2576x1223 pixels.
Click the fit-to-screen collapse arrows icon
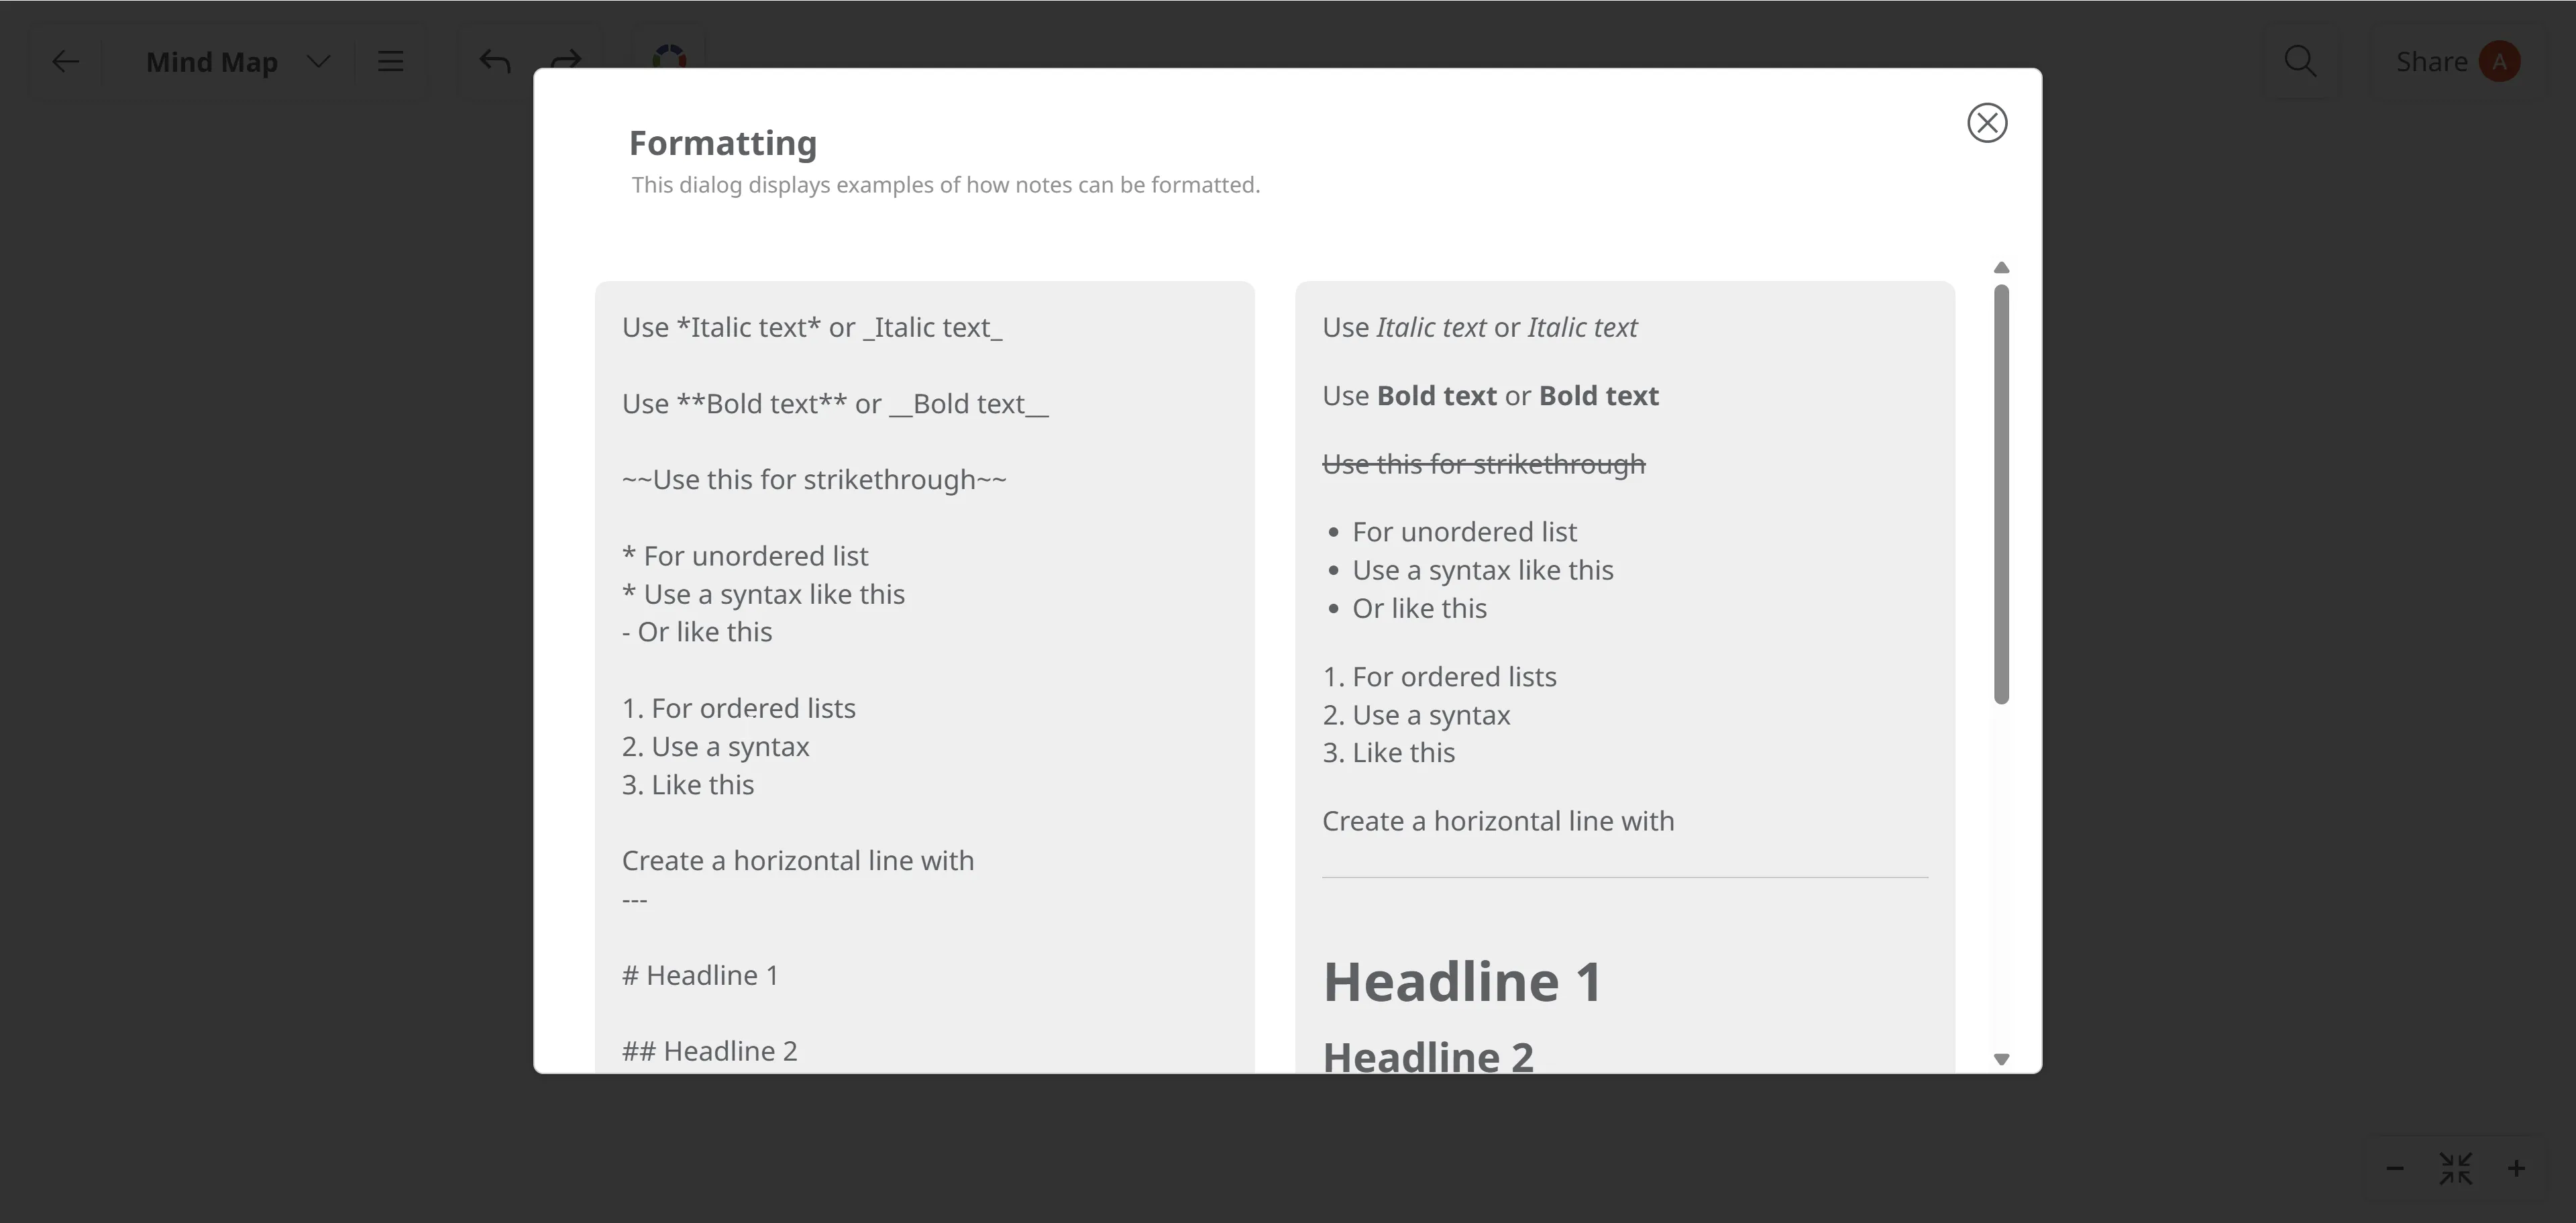[2456, 1168]
